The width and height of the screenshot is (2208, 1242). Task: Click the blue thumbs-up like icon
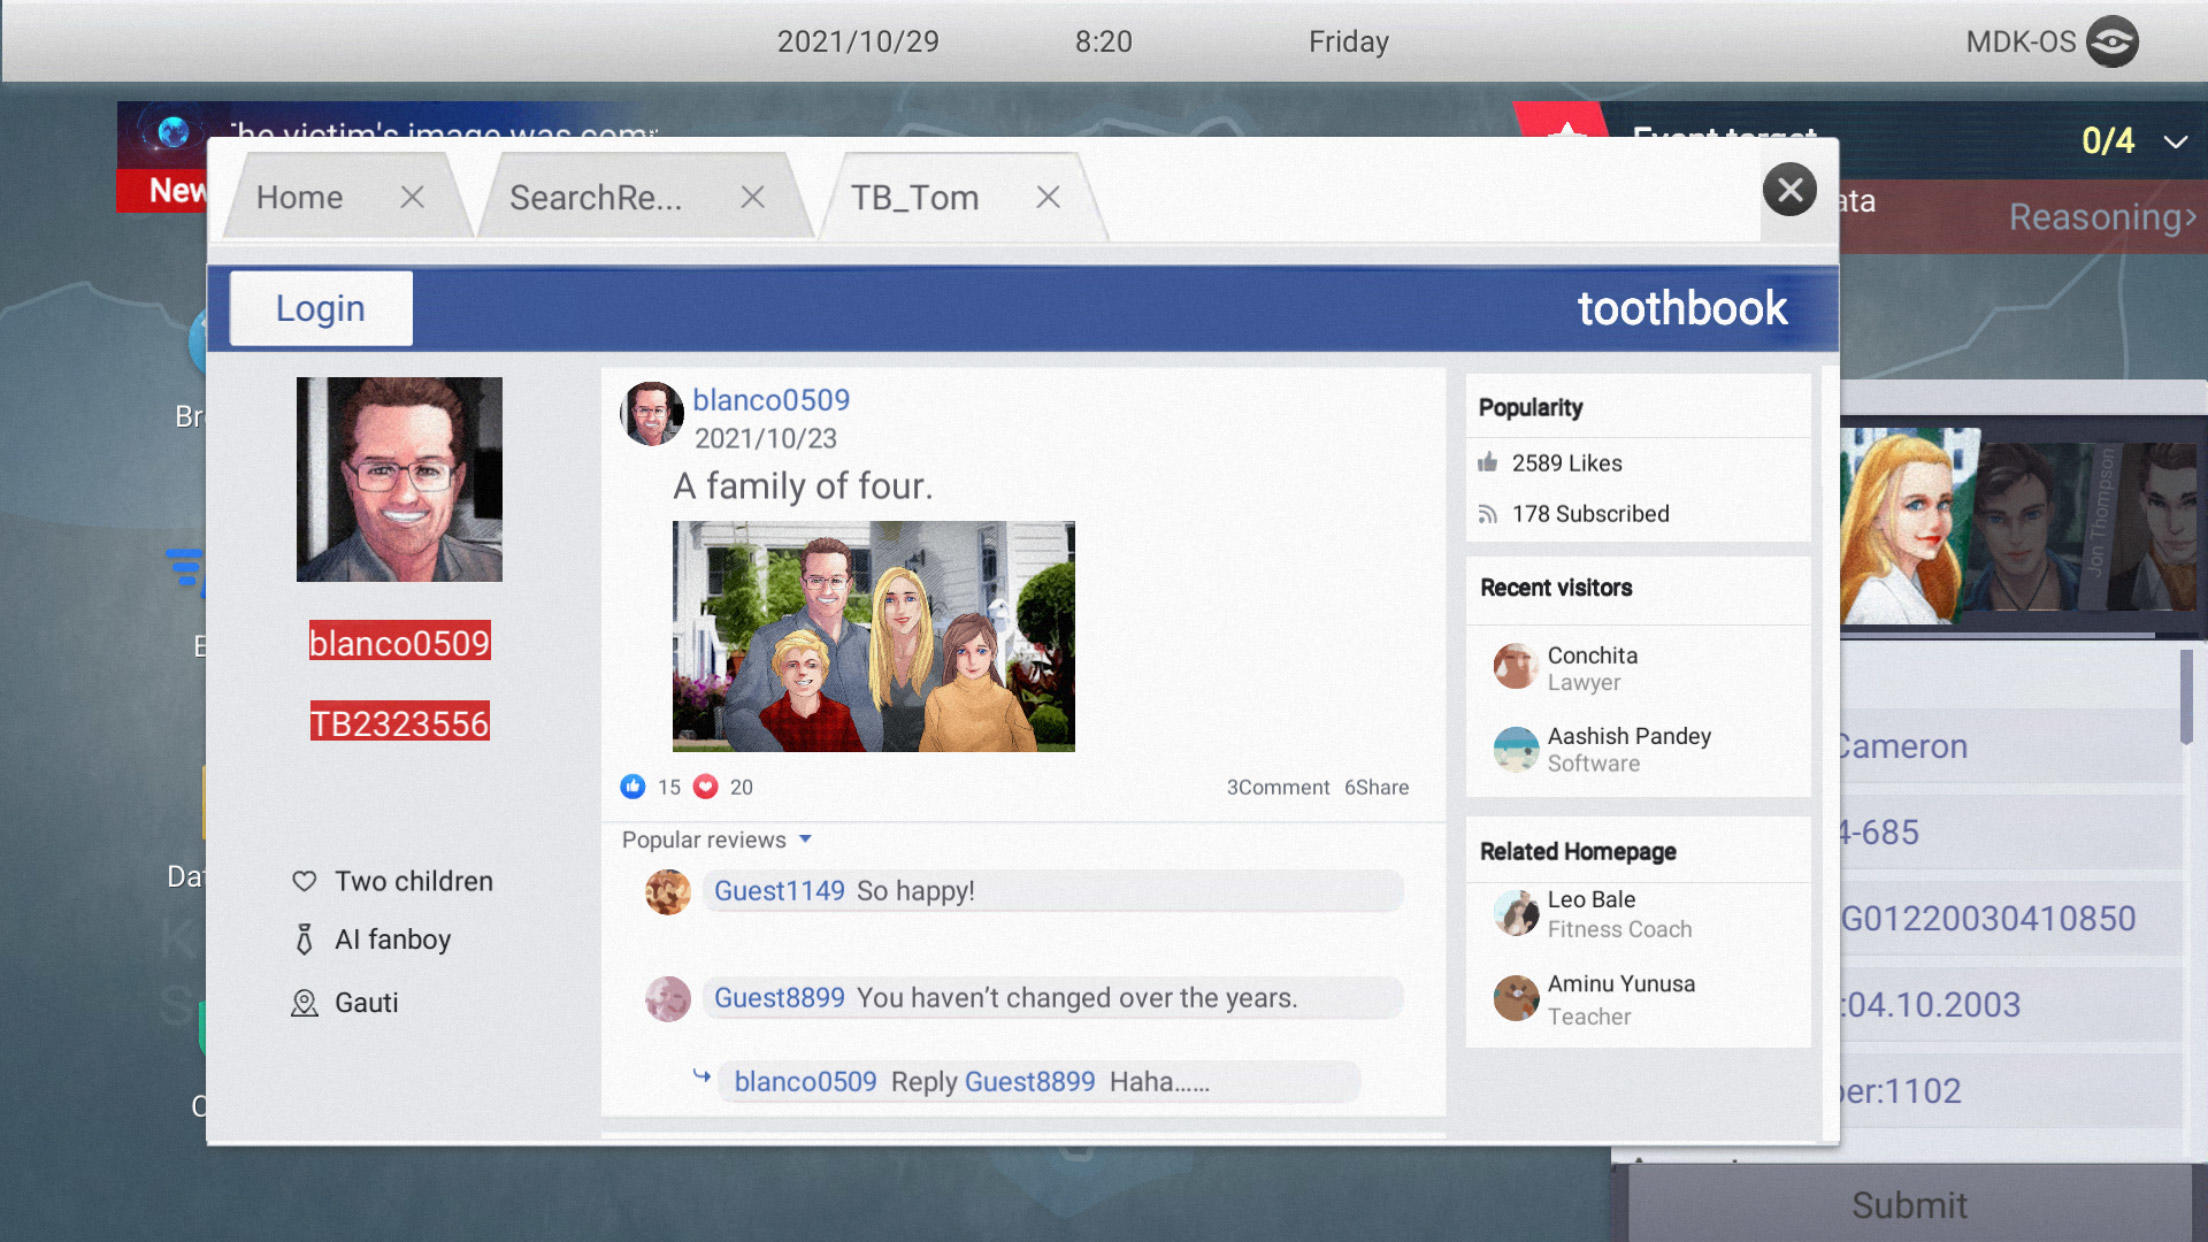[632, 787]
